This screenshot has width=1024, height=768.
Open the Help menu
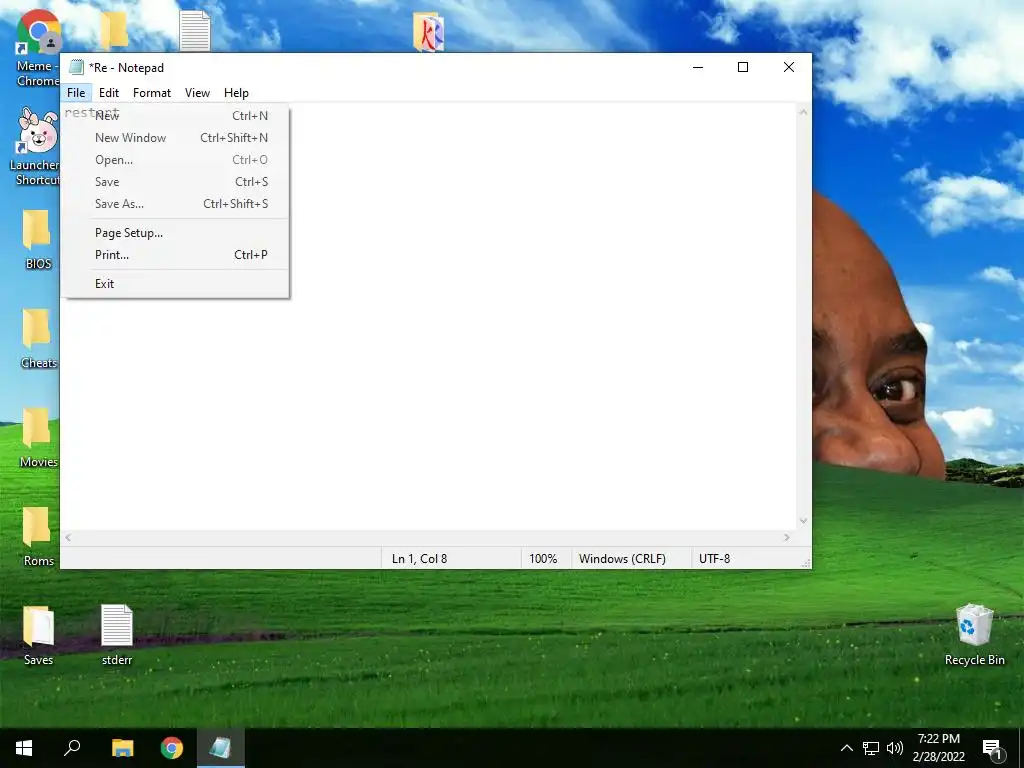(x=236, y=93)
